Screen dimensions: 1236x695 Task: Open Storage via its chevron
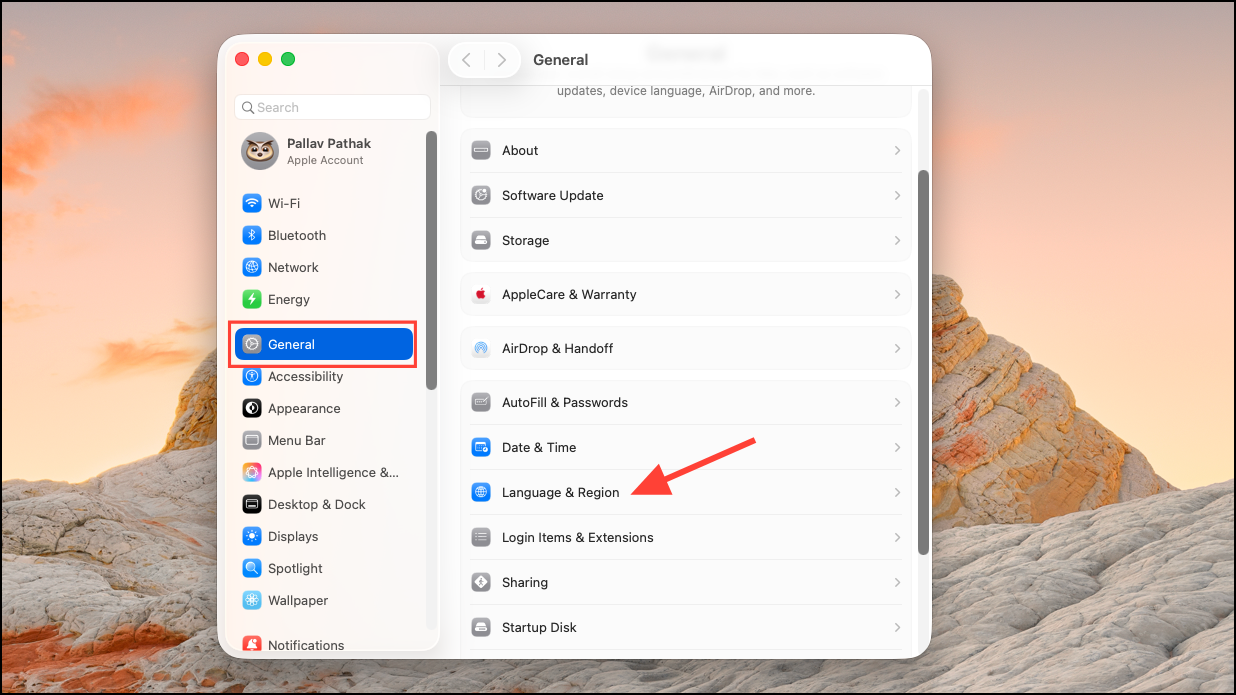click(897, 240)
